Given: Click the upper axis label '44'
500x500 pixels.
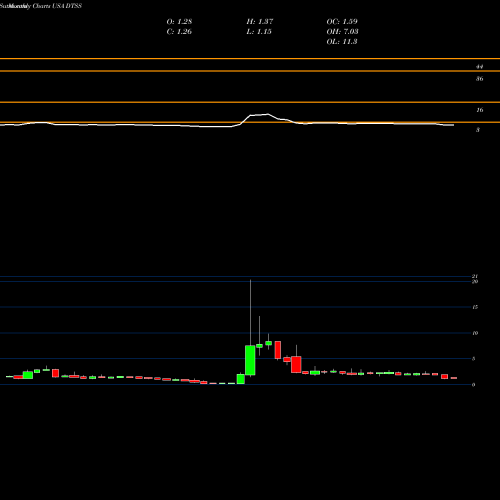Looking at the screenshot, I should click(479, 67).
